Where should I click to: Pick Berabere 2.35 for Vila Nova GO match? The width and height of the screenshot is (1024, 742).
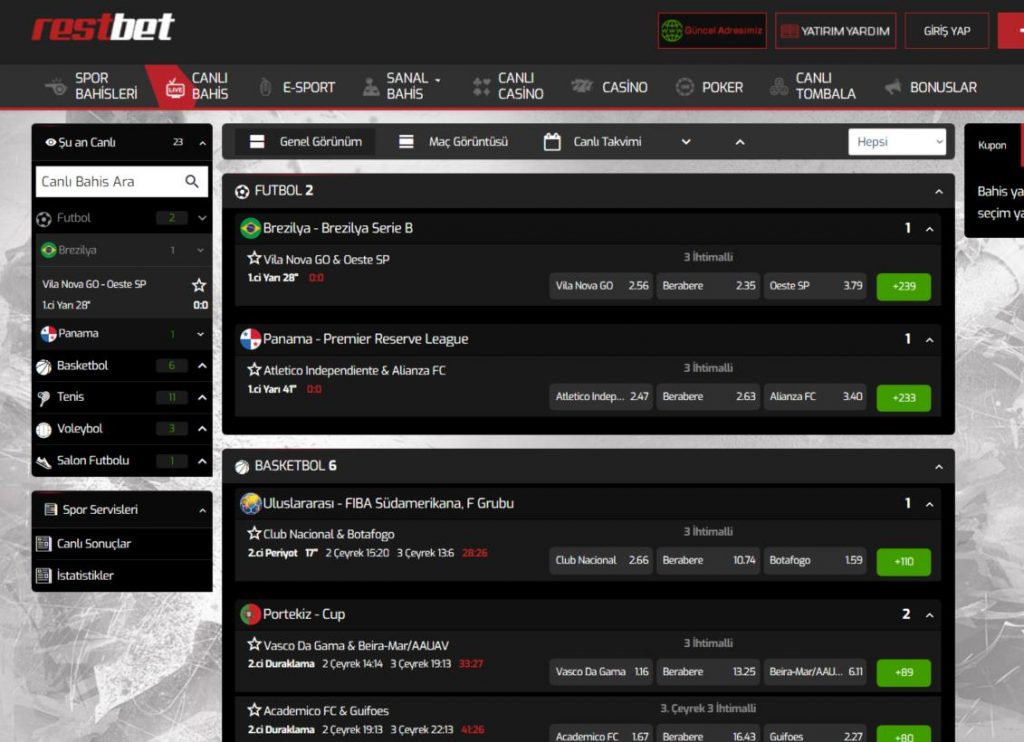tap(709, 285)
